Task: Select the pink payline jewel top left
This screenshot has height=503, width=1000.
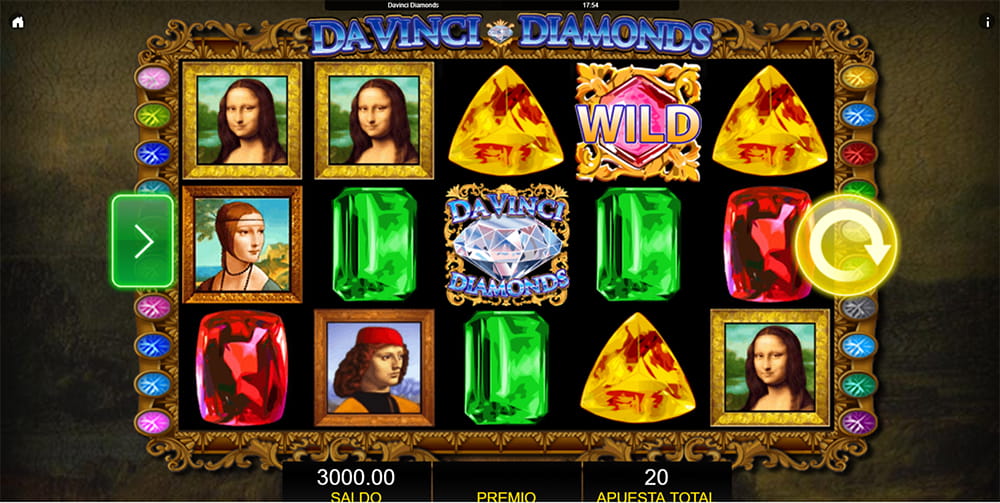Action: point(154,78)
